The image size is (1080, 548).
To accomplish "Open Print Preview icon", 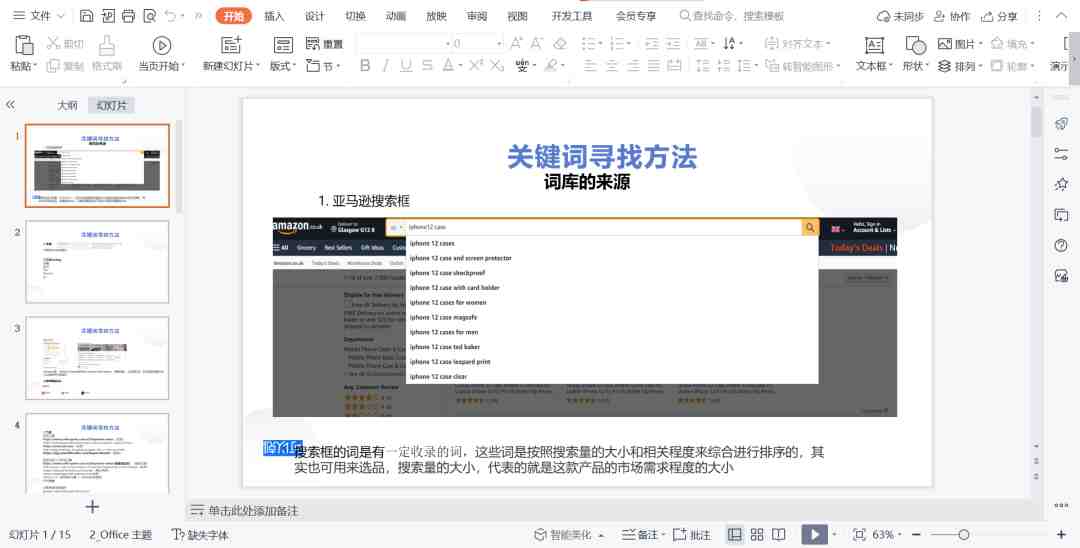I will [149, 15].
